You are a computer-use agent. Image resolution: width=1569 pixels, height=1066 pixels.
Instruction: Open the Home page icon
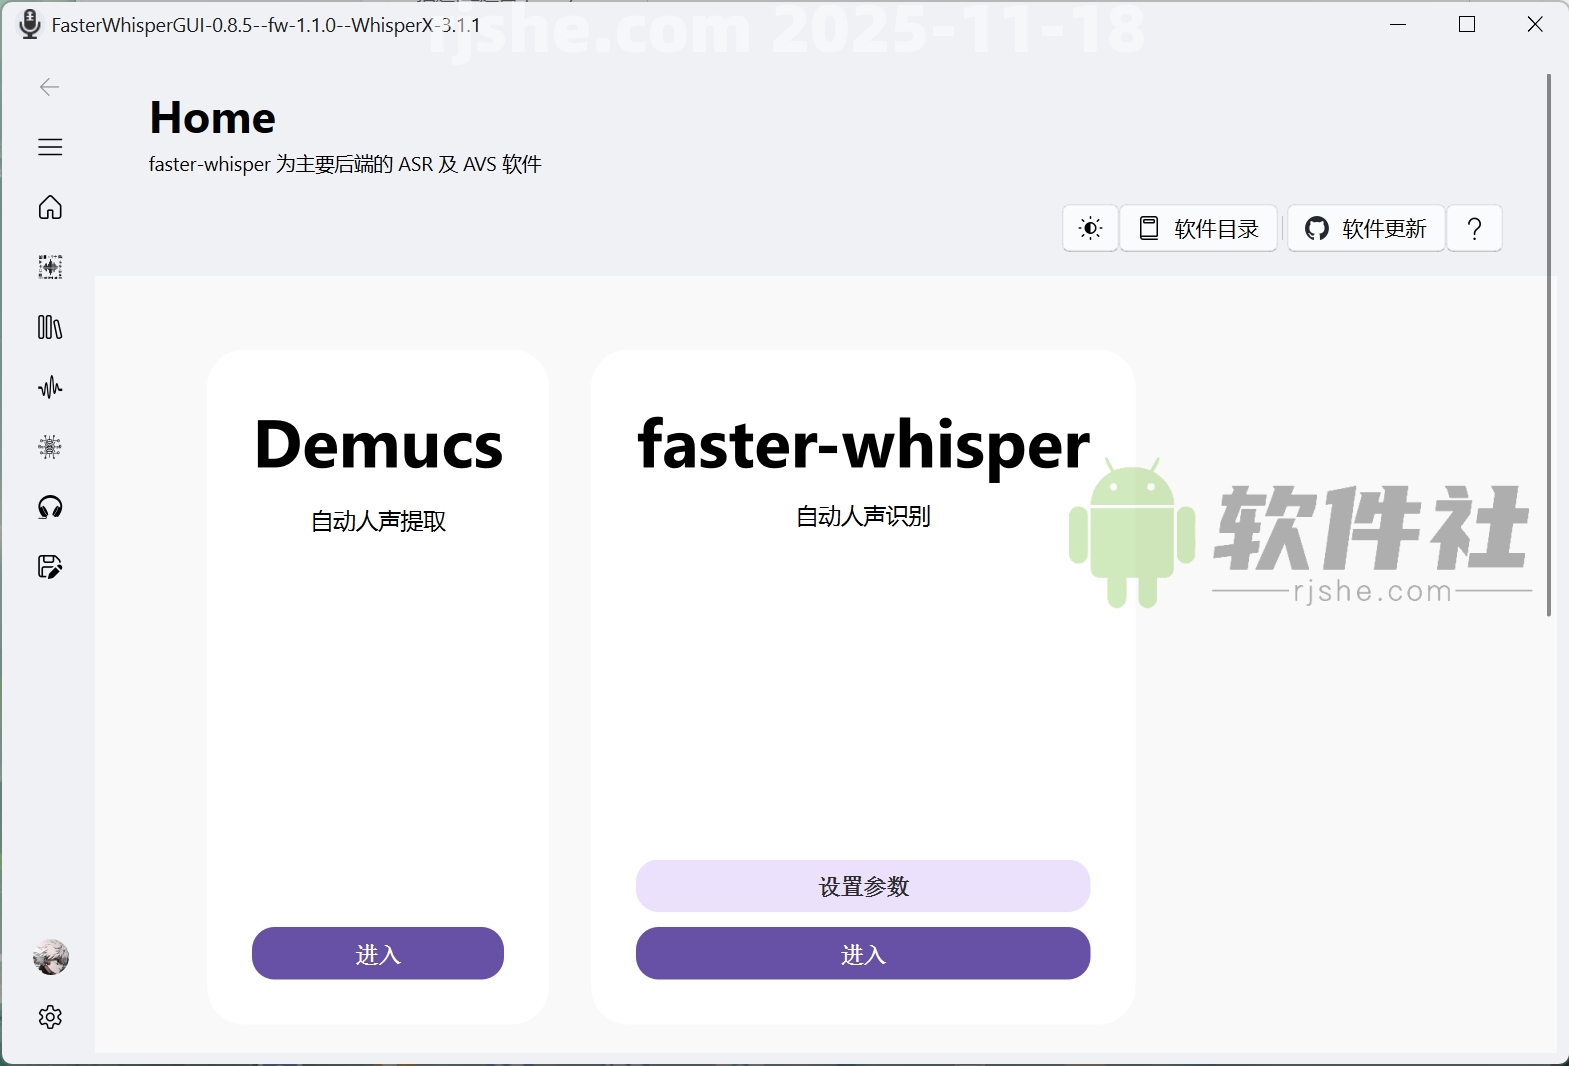(50, 207)
